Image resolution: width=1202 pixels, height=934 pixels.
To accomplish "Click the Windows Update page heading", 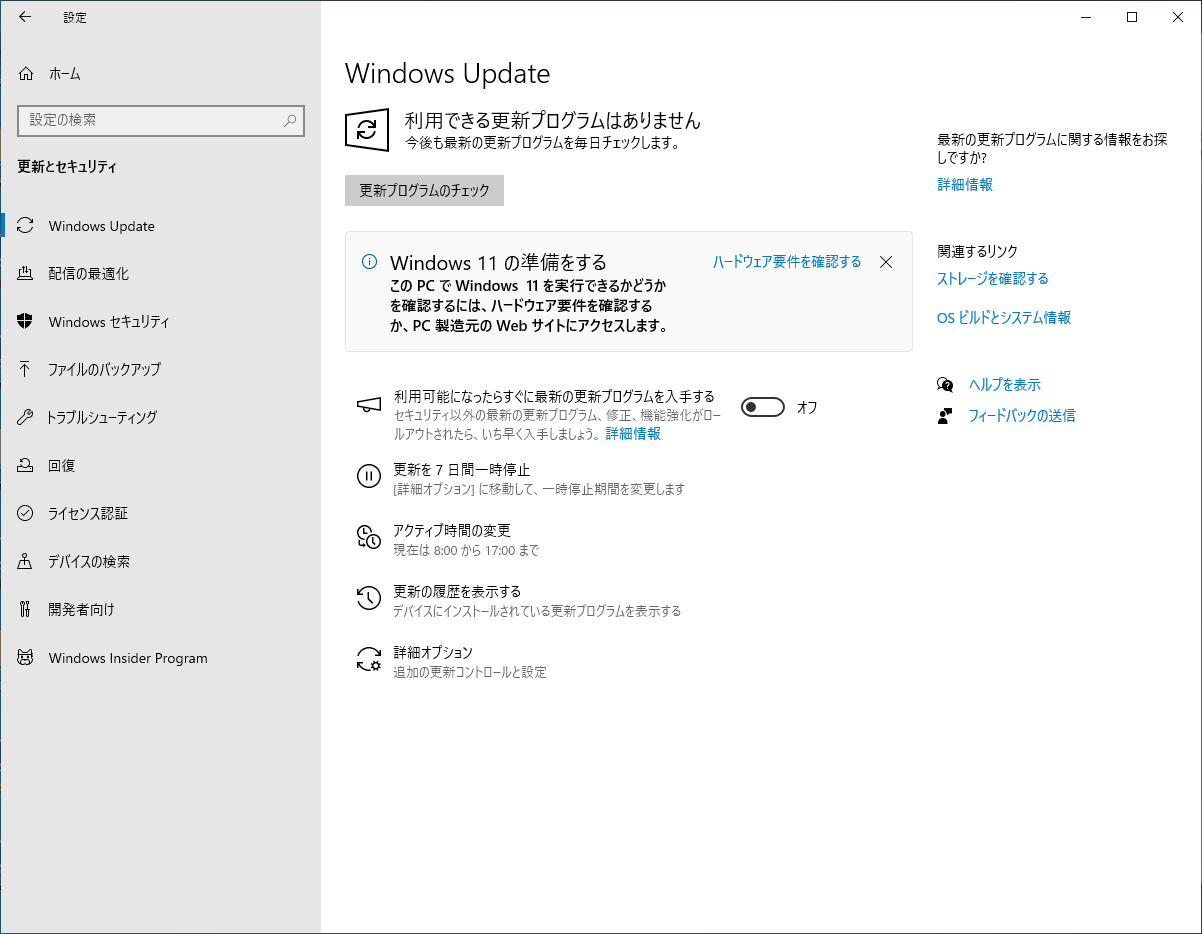I will (x=447, y=74).
